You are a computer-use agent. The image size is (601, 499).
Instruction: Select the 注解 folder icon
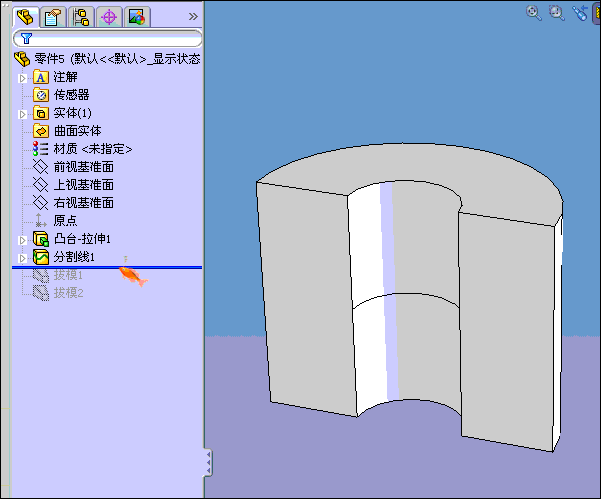(41, 77)
